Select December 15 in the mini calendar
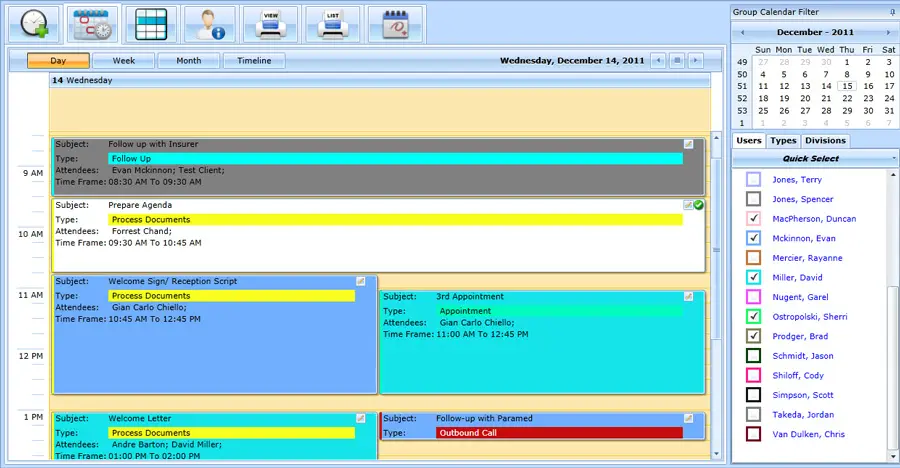900x468 pixels. (847, 86)
